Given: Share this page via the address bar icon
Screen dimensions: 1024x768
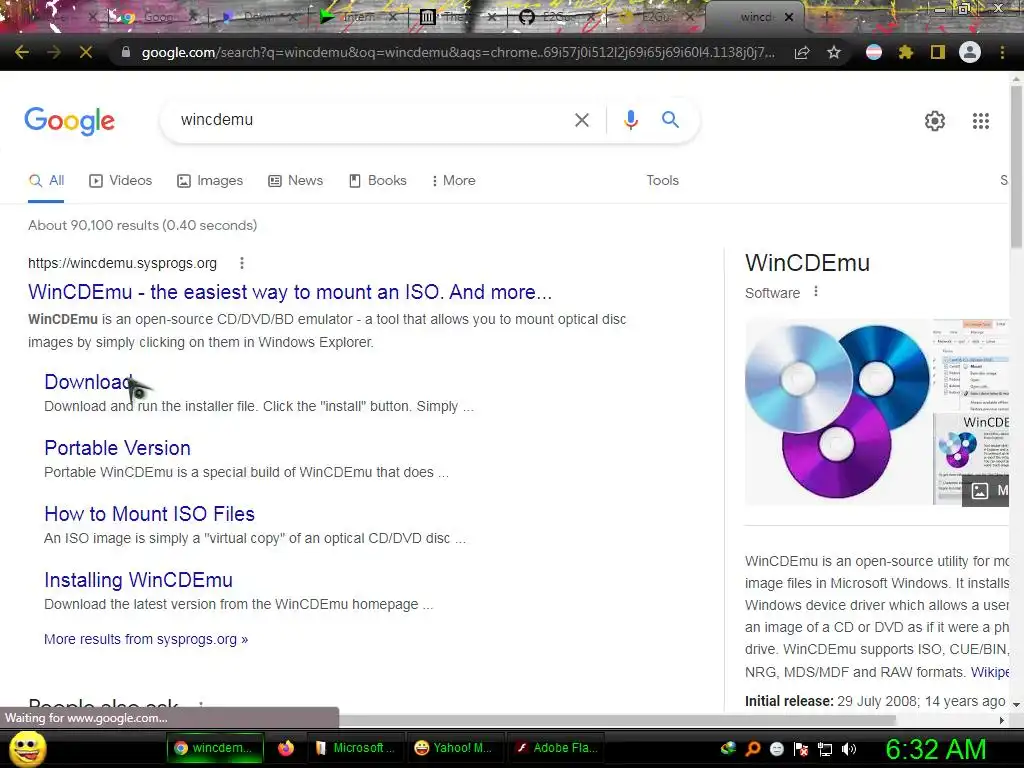Looking at the screenshot, I should (803, 53).
